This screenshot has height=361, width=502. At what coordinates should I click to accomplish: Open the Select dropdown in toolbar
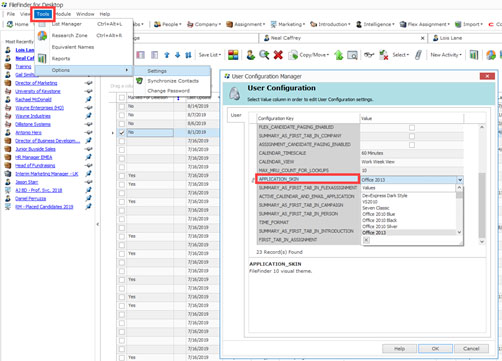coord(401,55)
